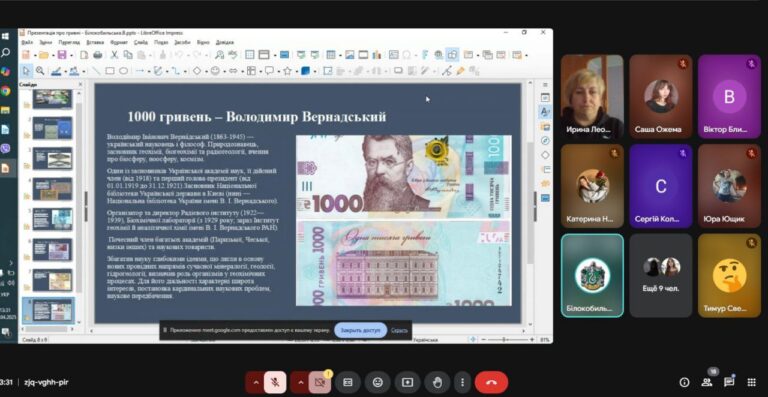Image resolution: width=768 pixels, height=397 pixels.
Task: Open the three-dot more options menu
Action: [462, 382]
